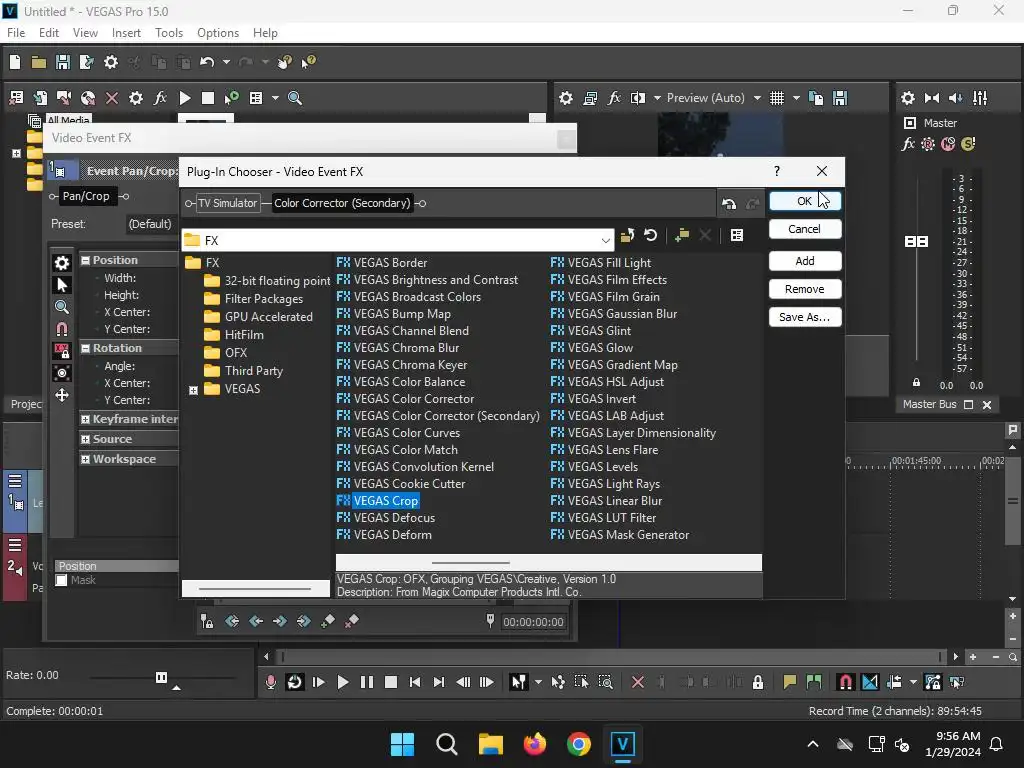Screen dimensions: 1024x768
Task: Select the Third Party folder
Action: pos(253,371)
